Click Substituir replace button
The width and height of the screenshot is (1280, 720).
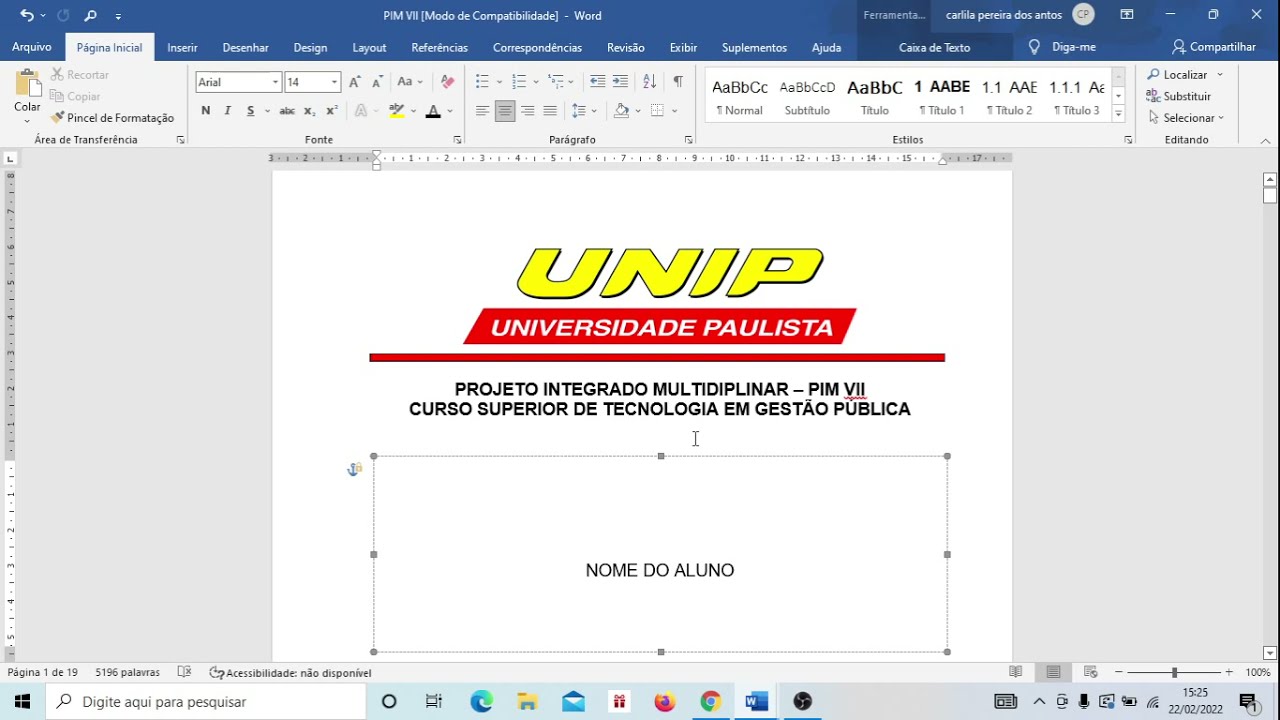click(1178, 96)
